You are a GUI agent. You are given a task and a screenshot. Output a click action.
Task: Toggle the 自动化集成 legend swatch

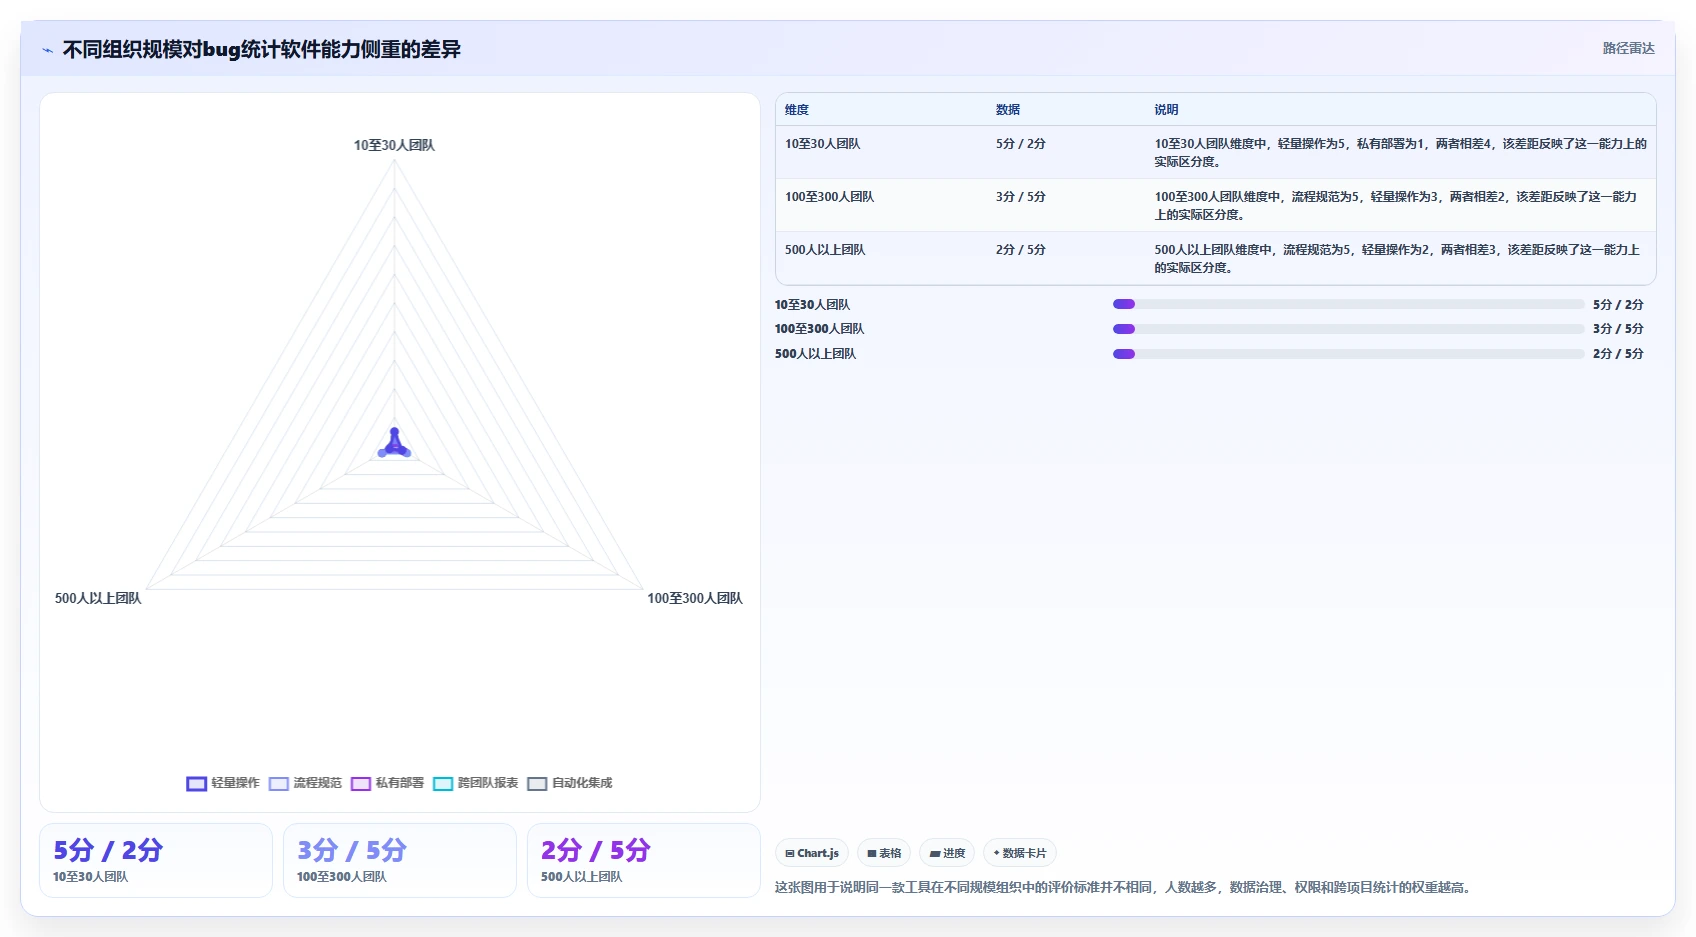tap(537, 783)
